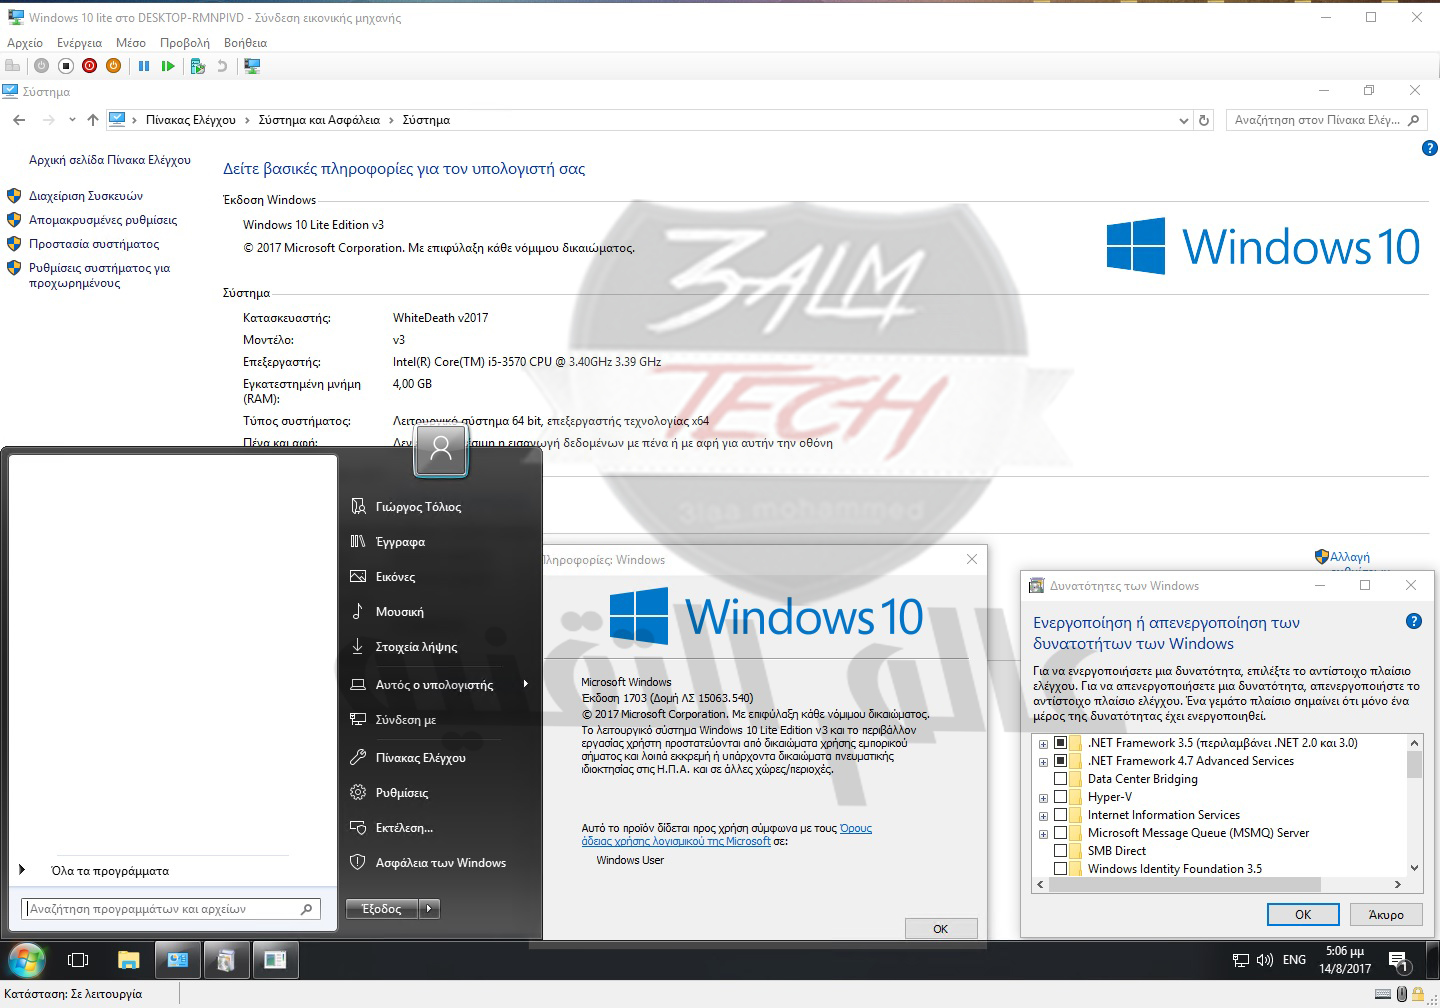Go up one level in Control Panel
The width and height of the screenshot is (1440, 1008).
point(93,120)
